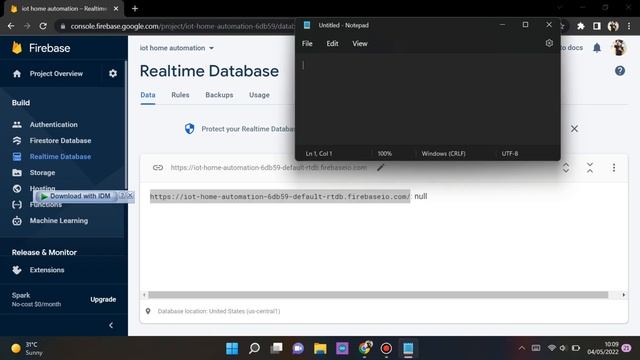Click Notepad zoom level 100%
The image size is (640, 360).
tap(384, 154)
